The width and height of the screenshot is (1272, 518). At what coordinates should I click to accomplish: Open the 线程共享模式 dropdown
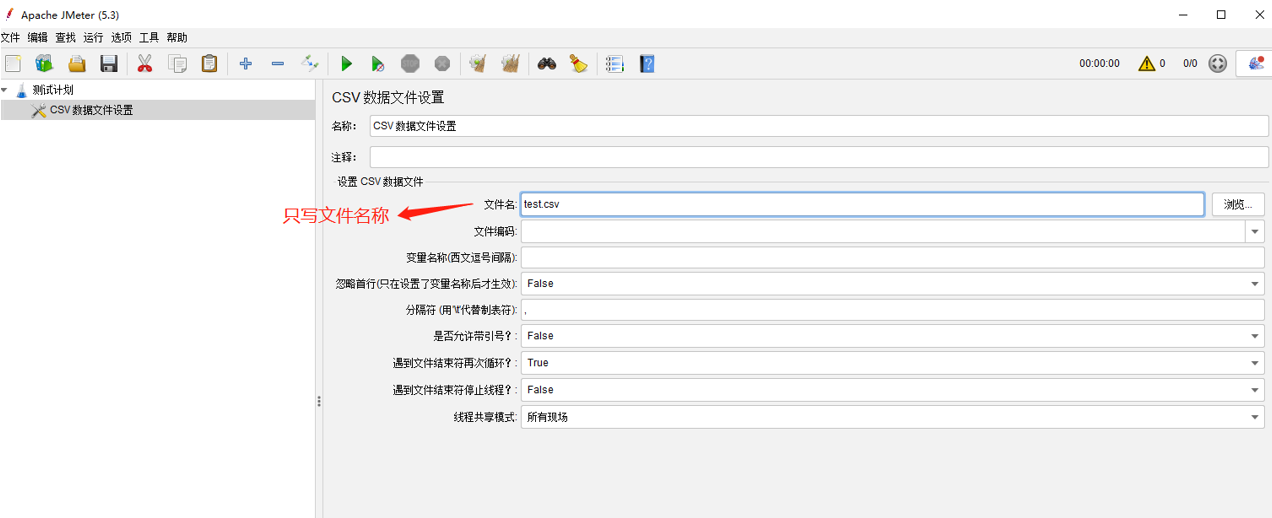(x=892, y=417)
